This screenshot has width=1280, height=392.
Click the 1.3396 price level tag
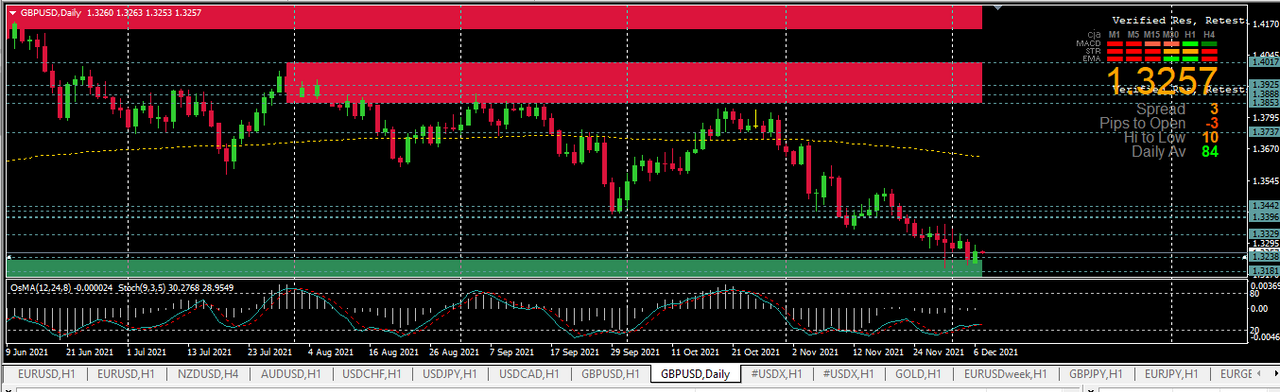[x=1265, y=216]
